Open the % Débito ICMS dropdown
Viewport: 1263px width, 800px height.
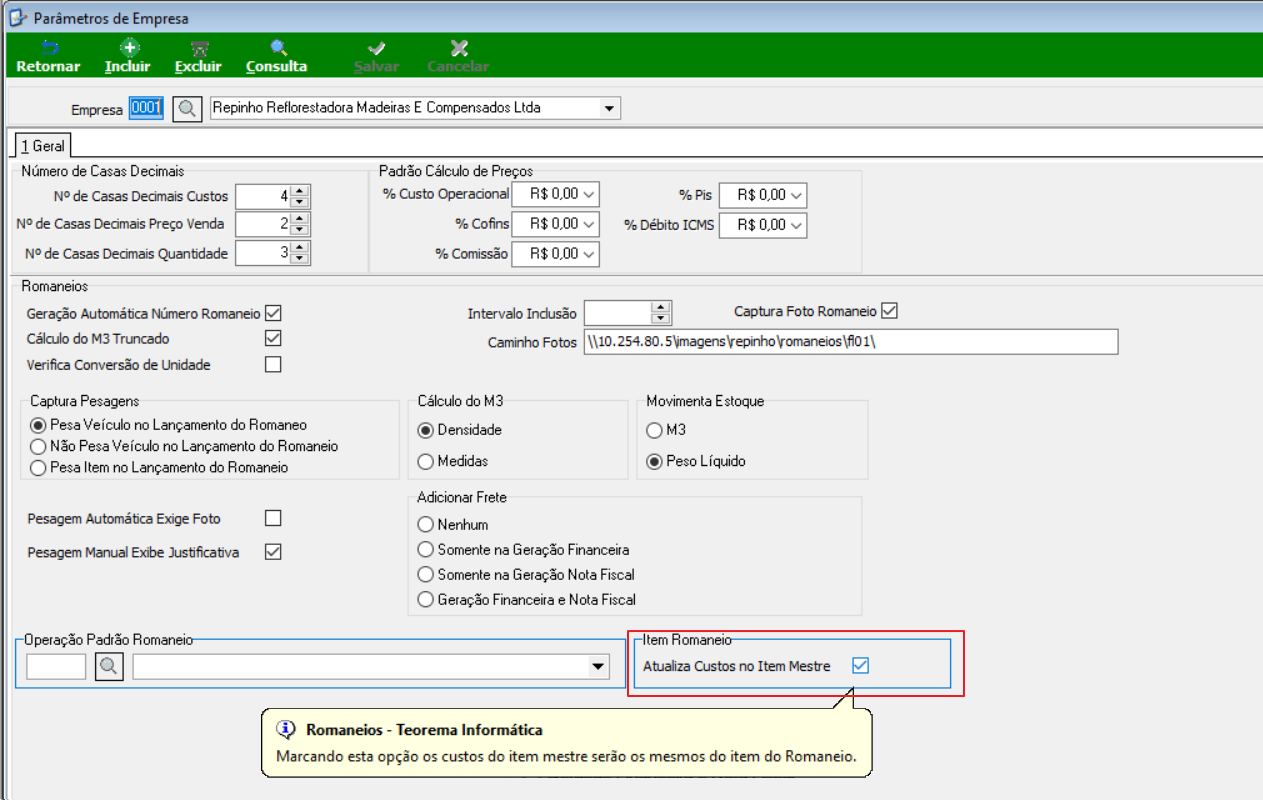[x=796, y=225]
